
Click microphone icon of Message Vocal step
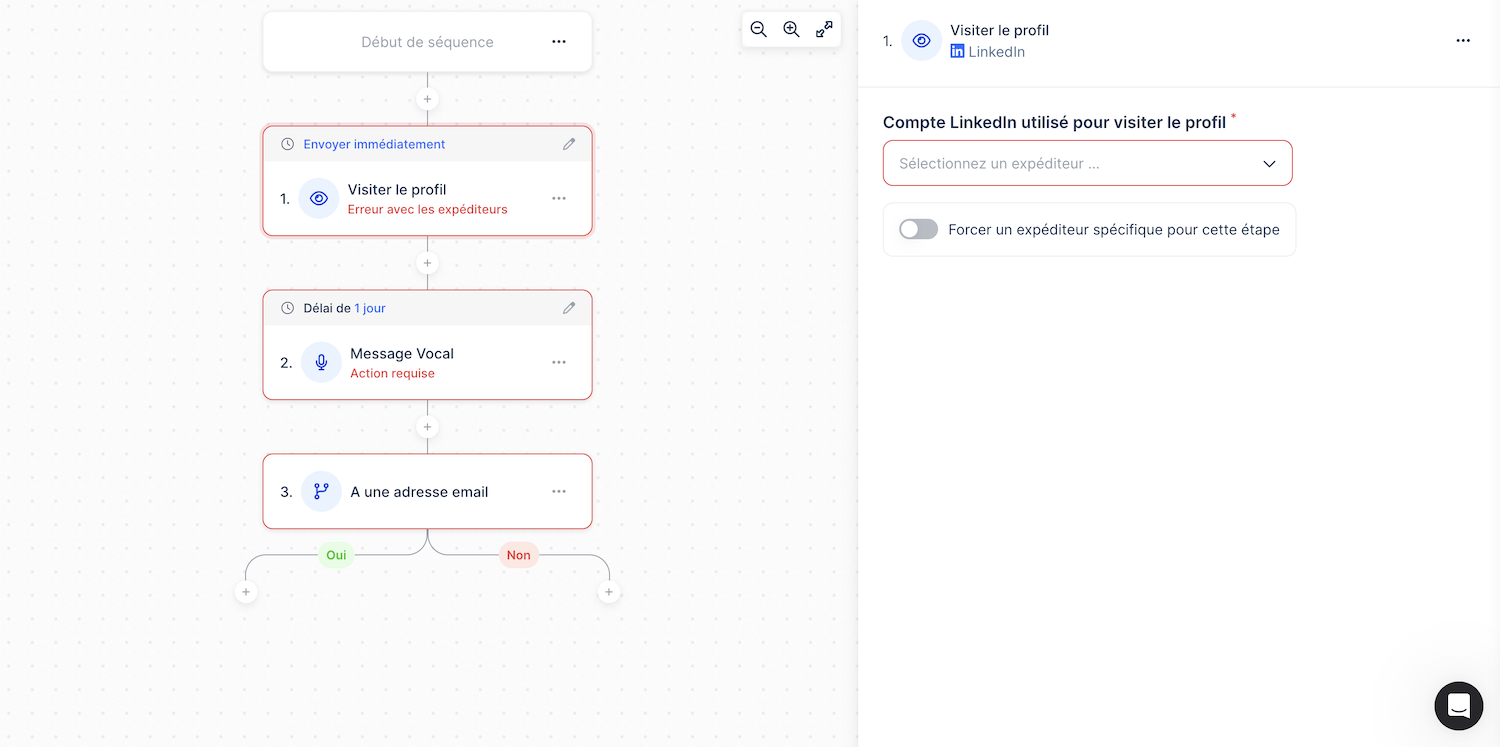[x=321, y=363]
